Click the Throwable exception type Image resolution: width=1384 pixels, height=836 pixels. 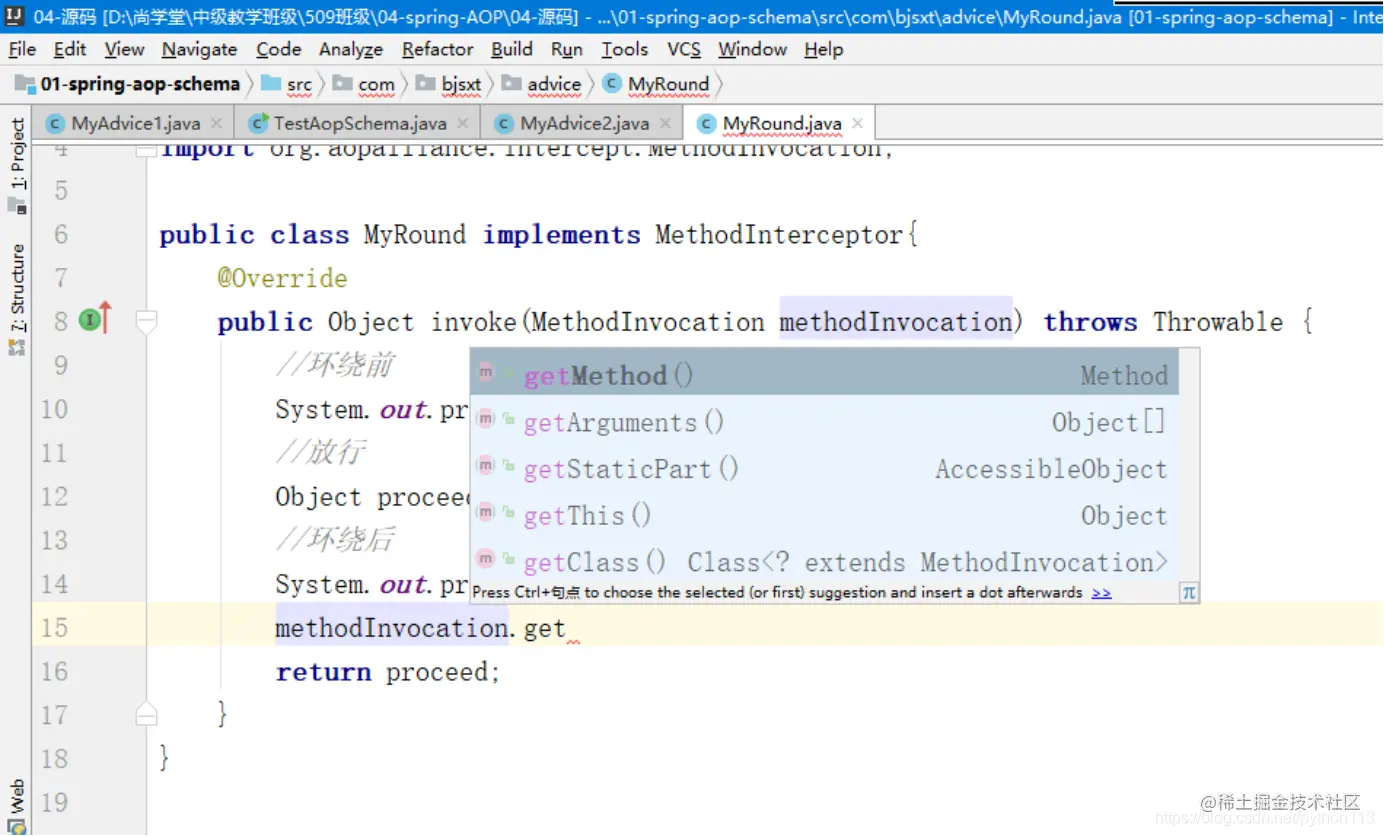pyautogui.click(x=1218, y=322)
